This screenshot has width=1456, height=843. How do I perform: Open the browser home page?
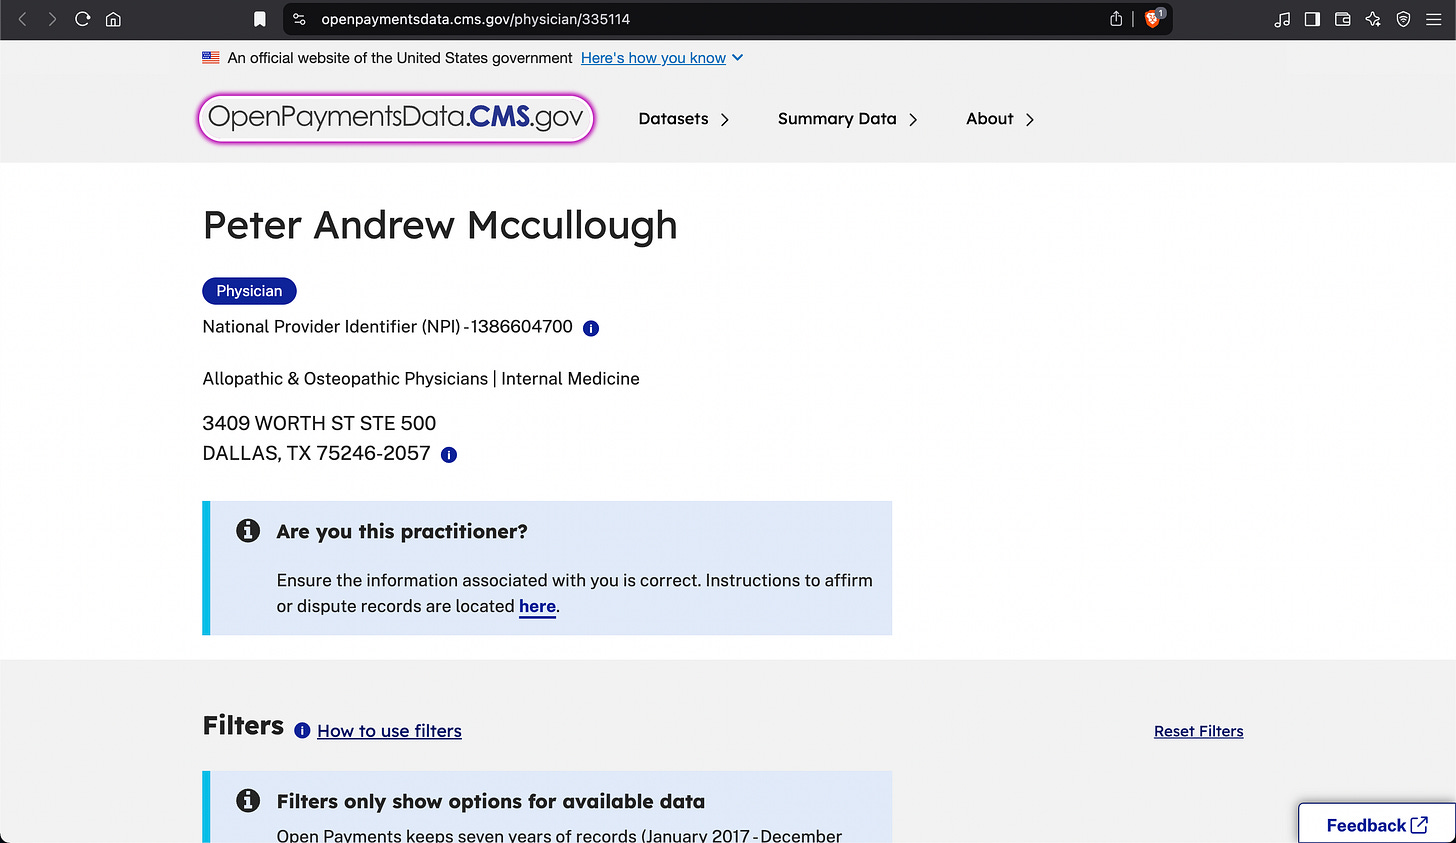tap(113, 19)
